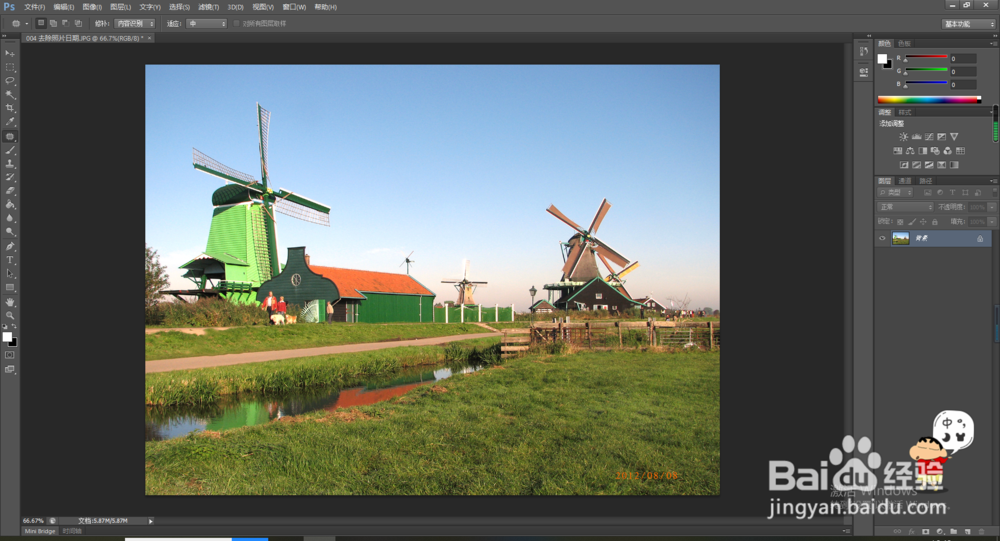Open the 基本功能 workspace dropdown

click(x=969, y=24)
